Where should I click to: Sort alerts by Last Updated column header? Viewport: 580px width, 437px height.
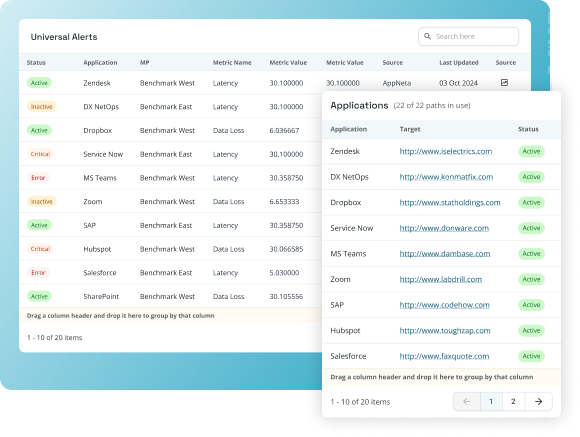[x=459, y=63]
